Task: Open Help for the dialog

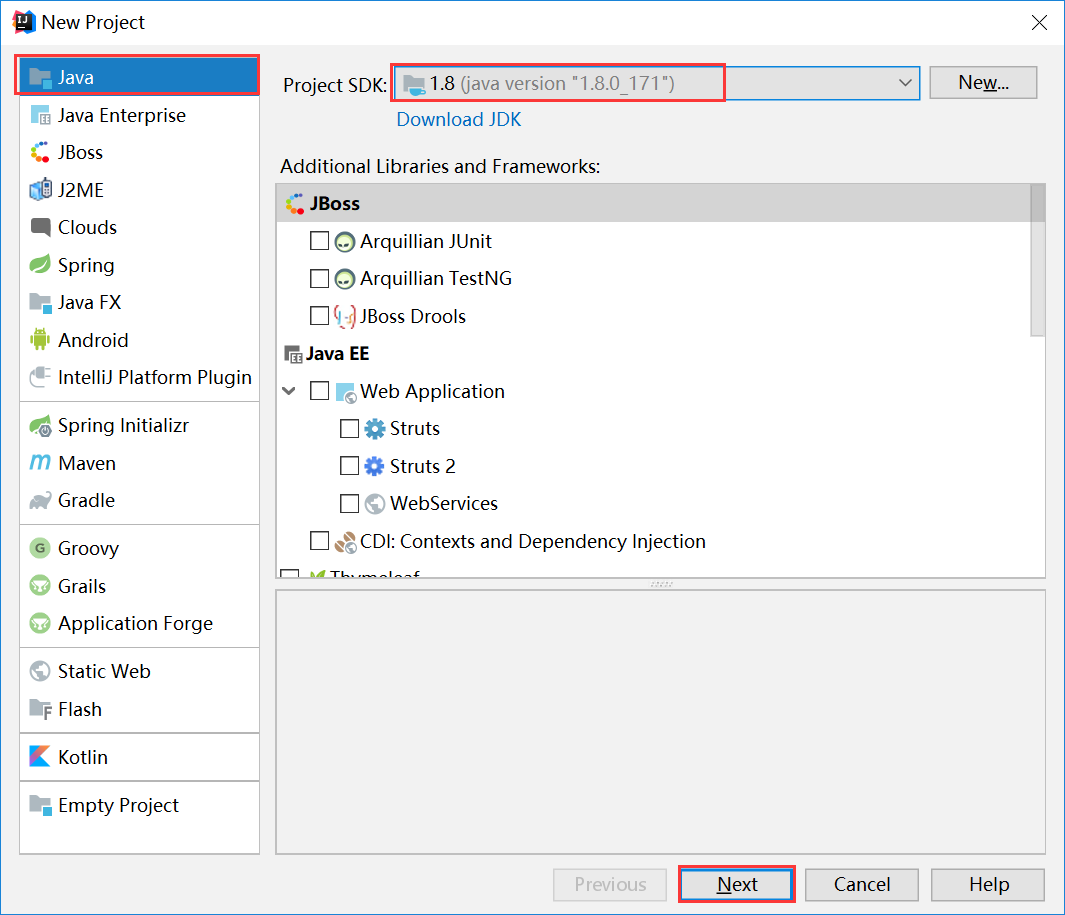Action: [x=988, y=884]
